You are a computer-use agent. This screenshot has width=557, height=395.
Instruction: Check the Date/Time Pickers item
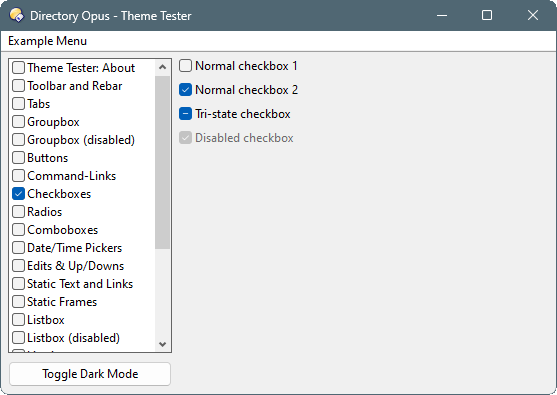point(18,248)
